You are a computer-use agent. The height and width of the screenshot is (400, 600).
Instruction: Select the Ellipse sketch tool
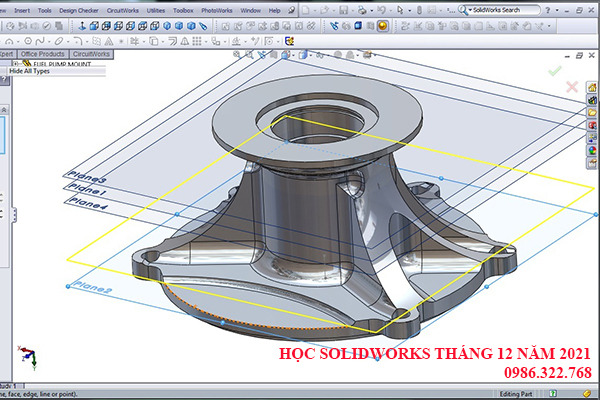coord(59,41)
